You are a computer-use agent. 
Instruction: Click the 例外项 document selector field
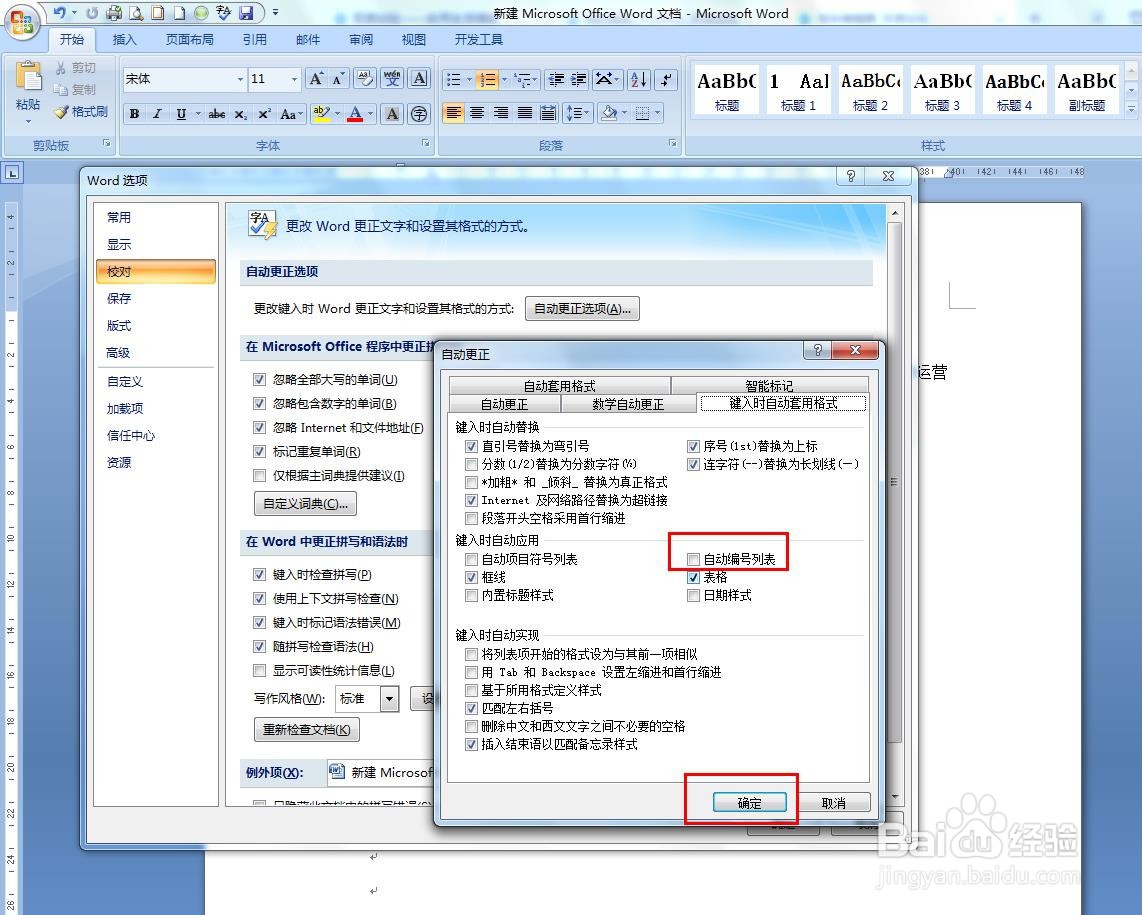click(379, 772)
